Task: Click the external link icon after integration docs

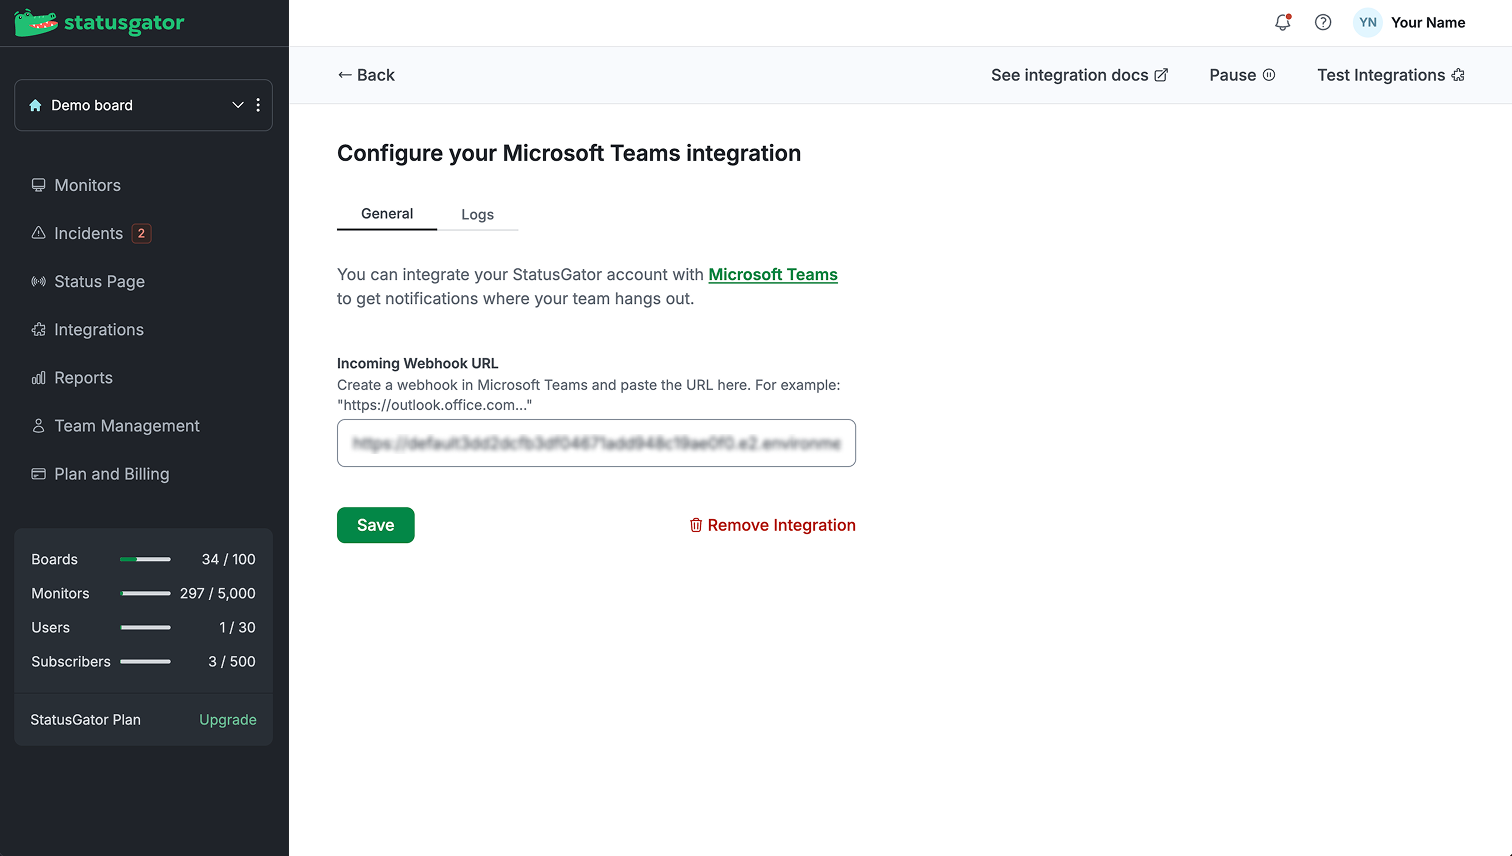Action: tap(1161, 75)
